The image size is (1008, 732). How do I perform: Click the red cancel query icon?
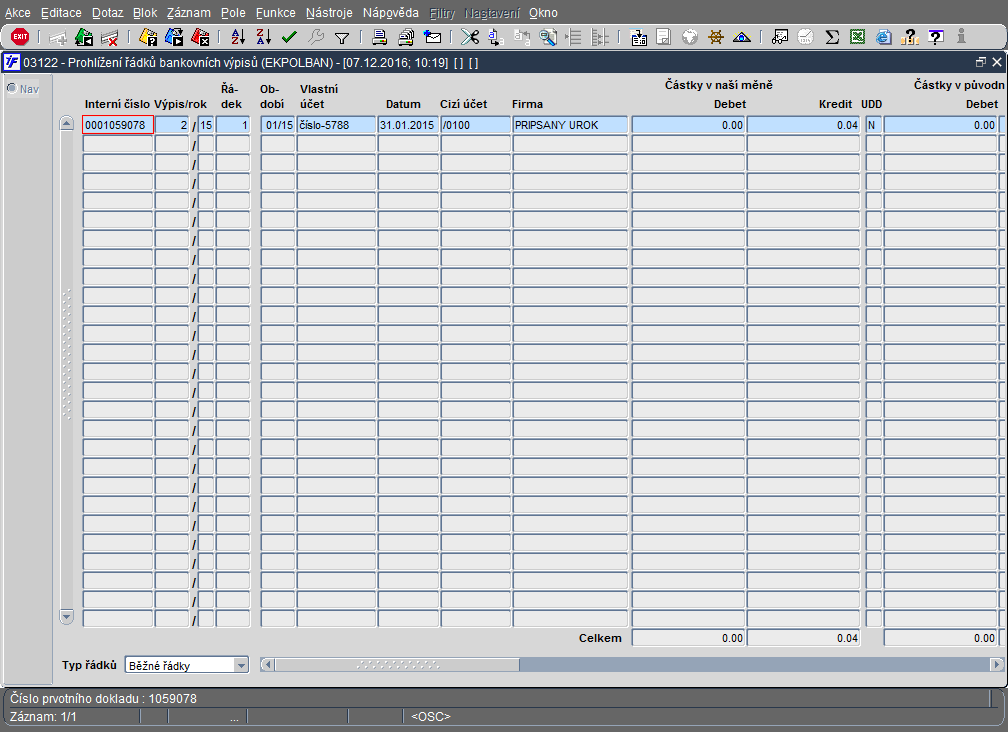(201, 37)
